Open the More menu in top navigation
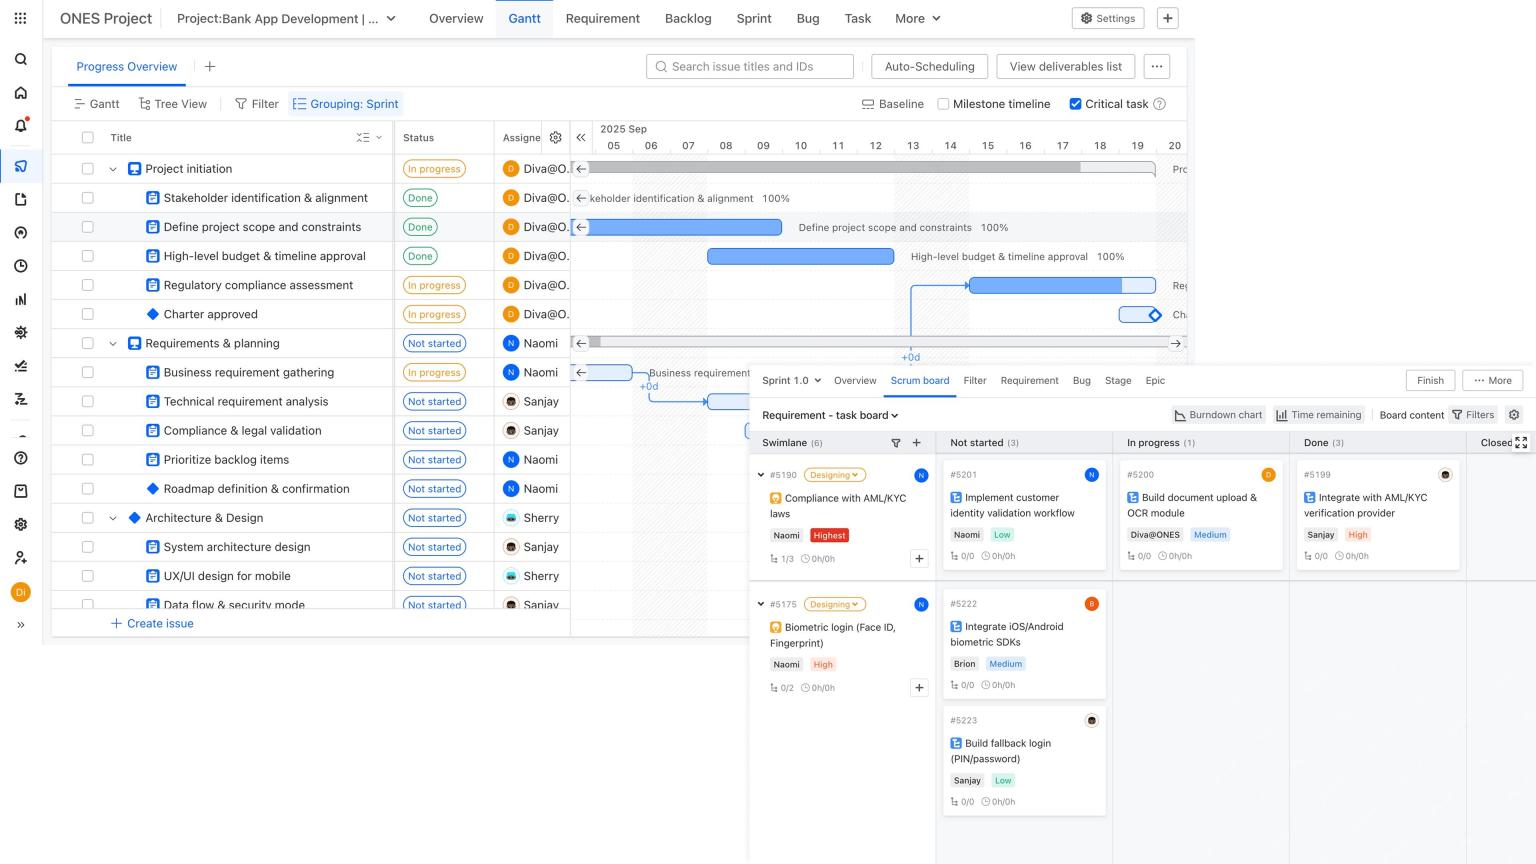1536x864 pixels. click(x=917, y=18)
